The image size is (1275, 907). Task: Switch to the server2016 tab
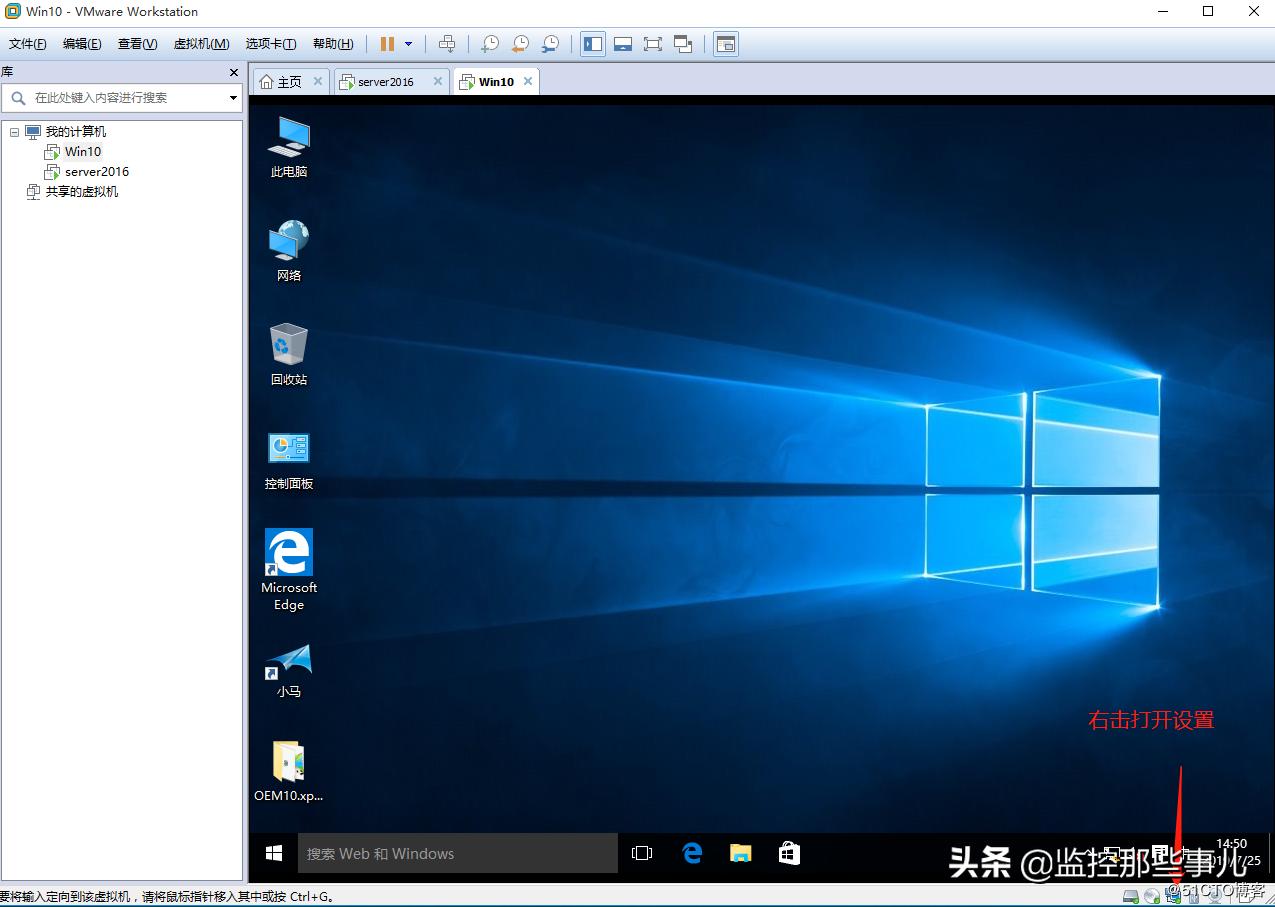point(389,81)
